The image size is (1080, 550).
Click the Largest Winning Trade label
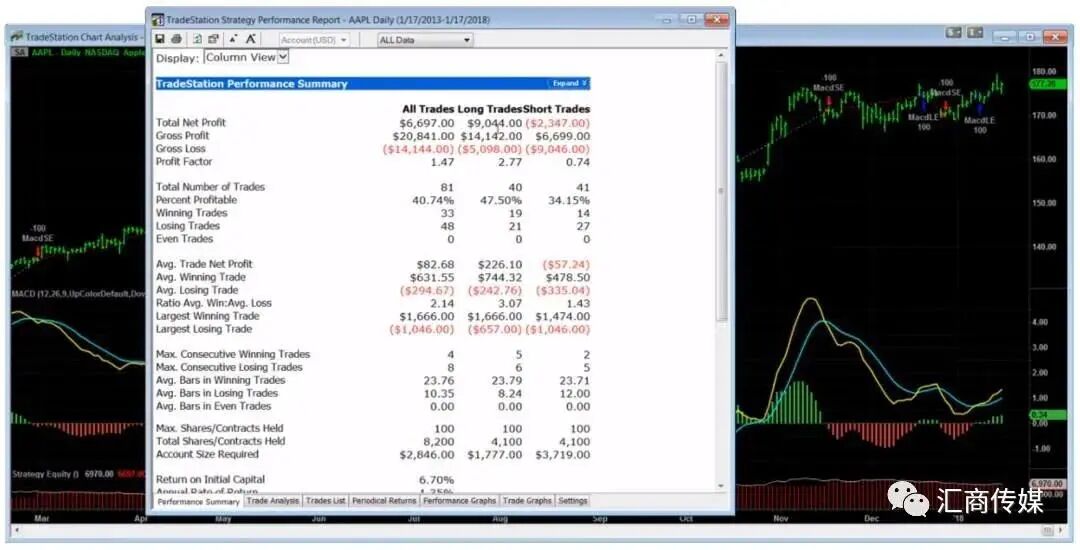point(207,316)
